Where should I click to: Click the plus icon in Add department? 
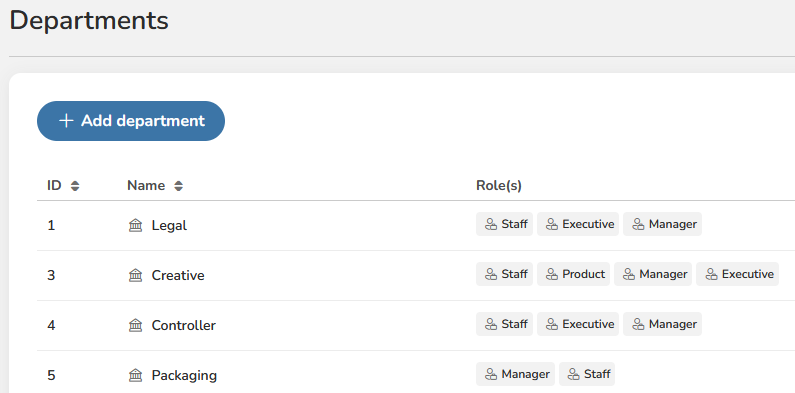[x=66, y=121]
